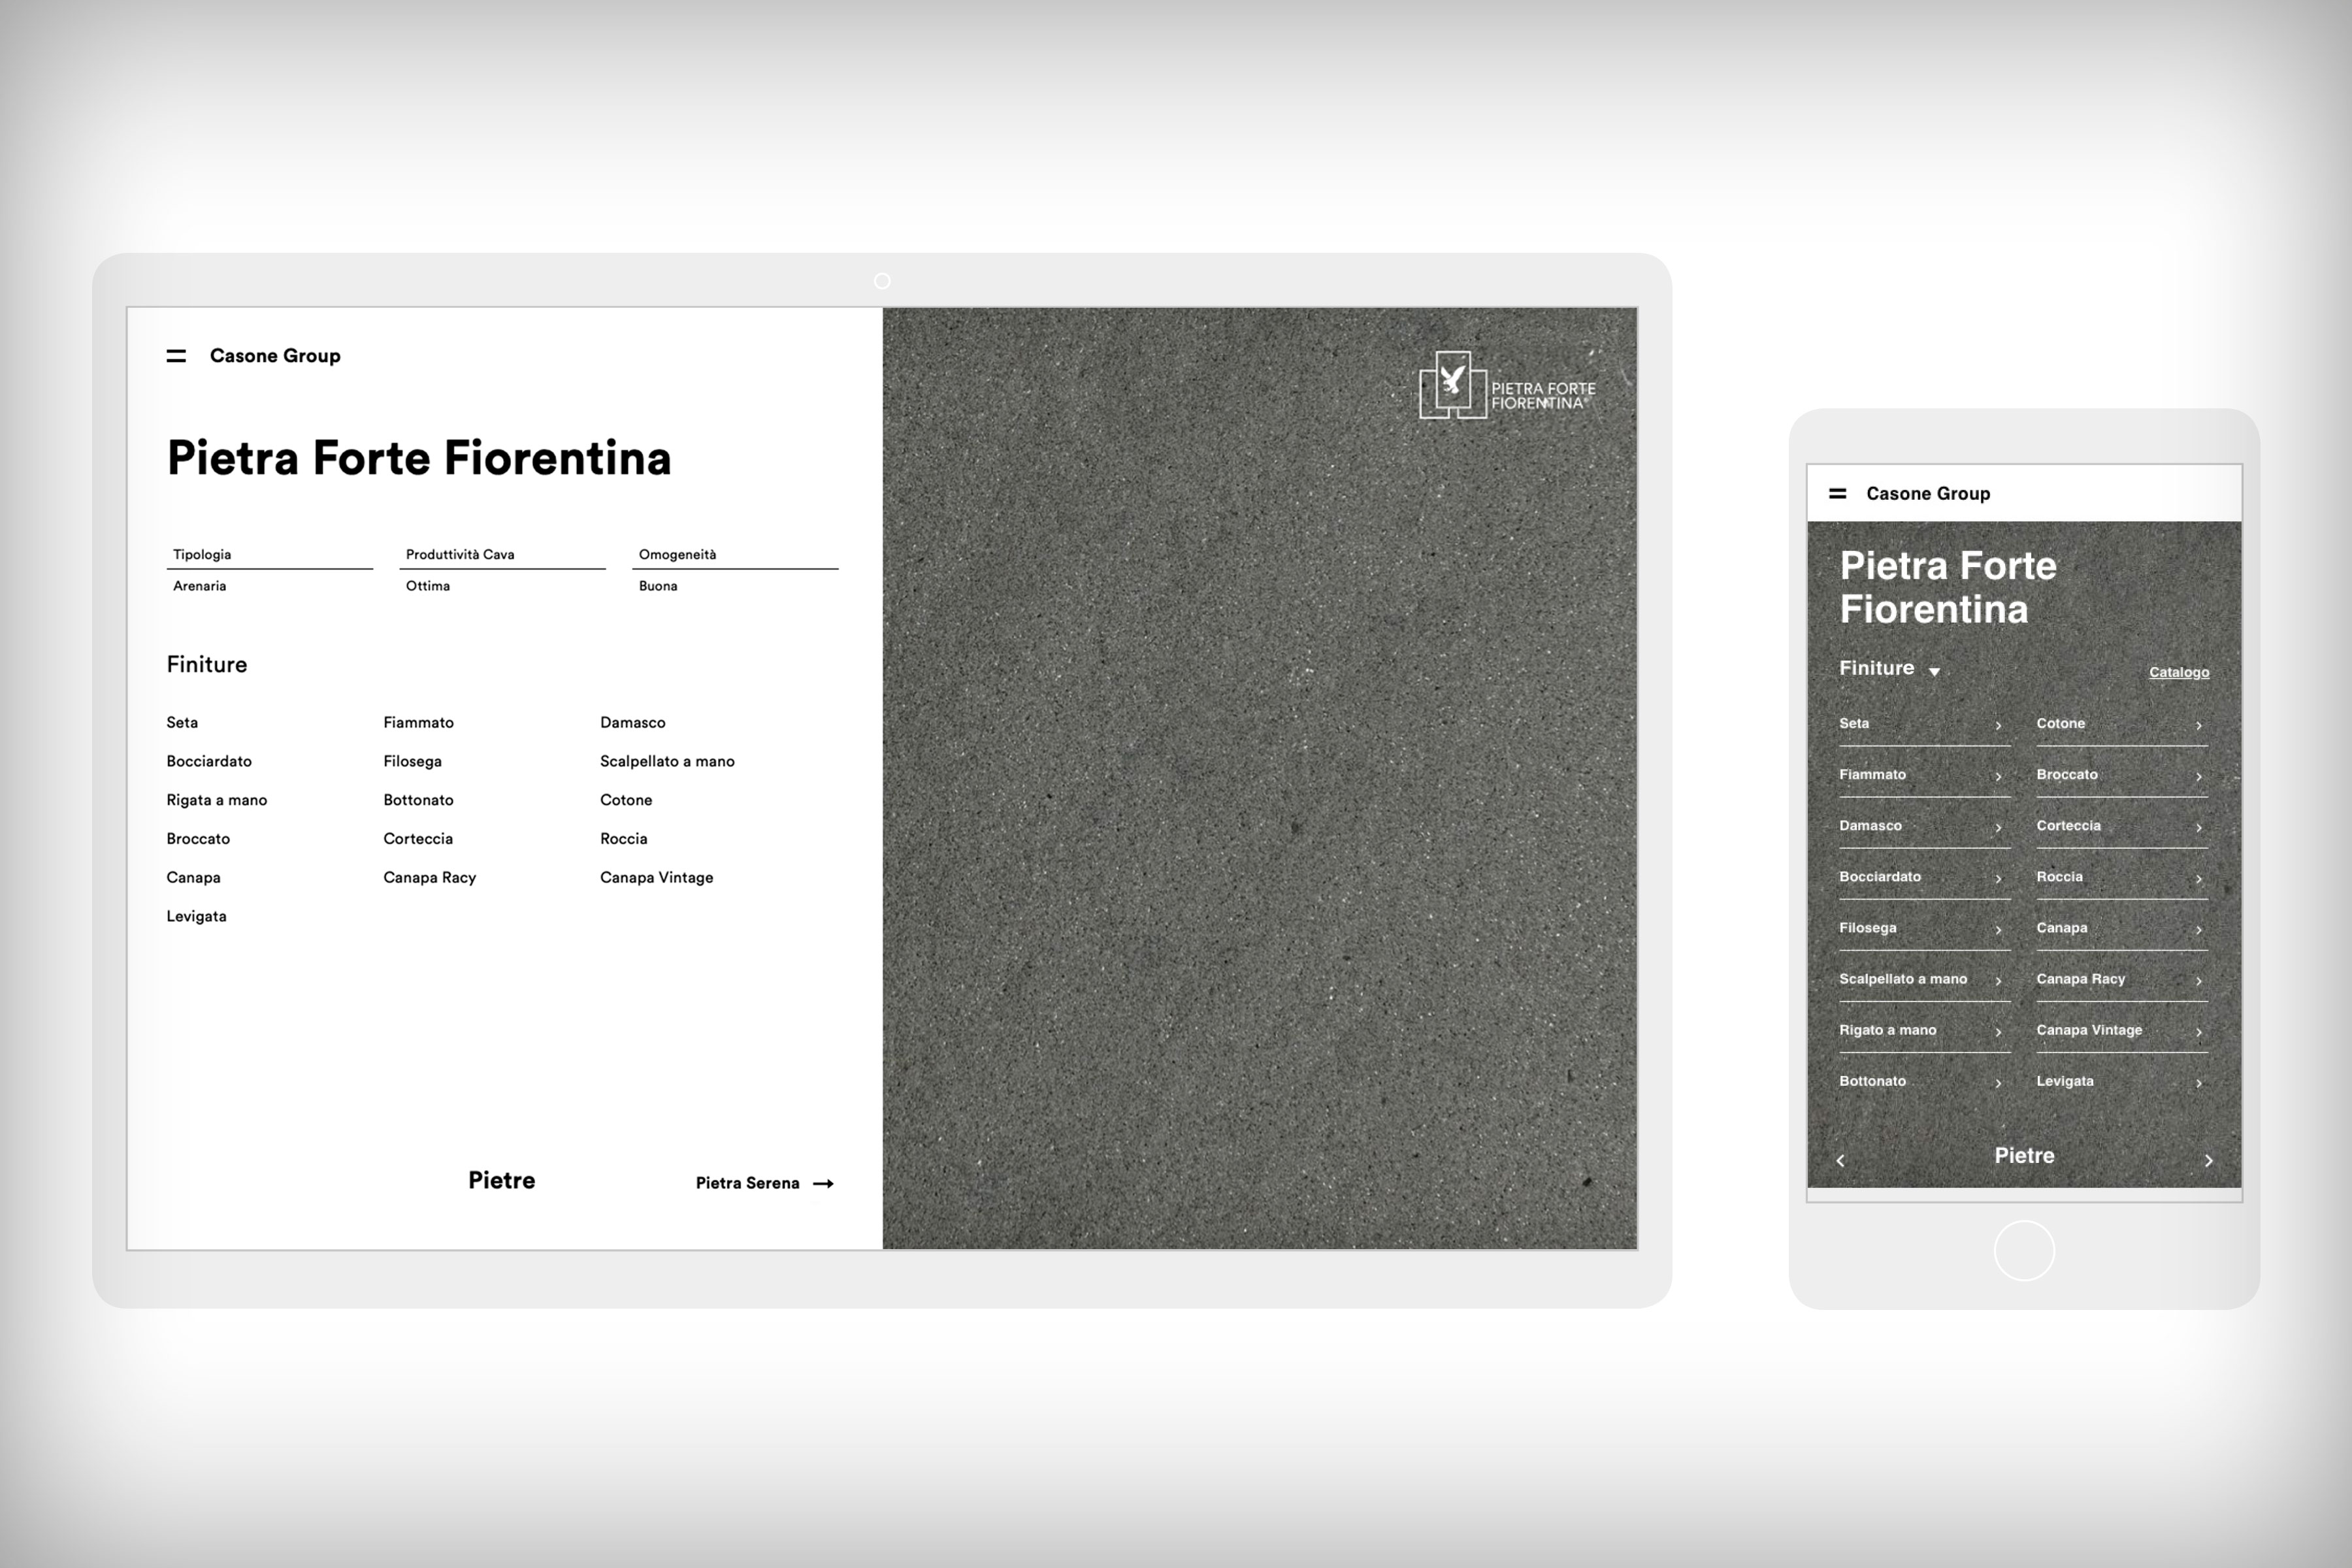Viewport: 2352px width, 1568px height.
Task: Click Casone Group title on mobile mockup
Action: [1928, 493]
